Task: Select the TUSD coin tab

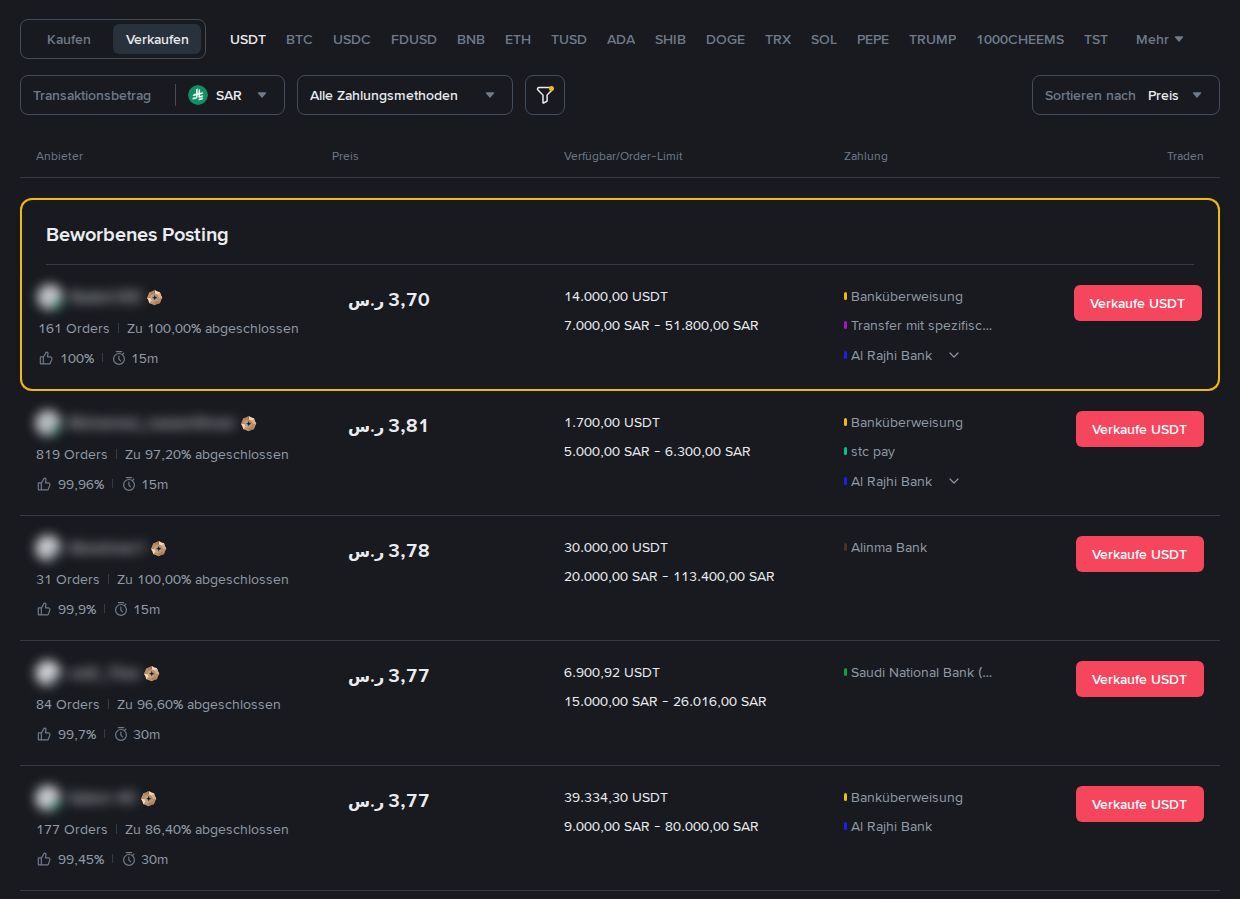Action: pos(569,39)
